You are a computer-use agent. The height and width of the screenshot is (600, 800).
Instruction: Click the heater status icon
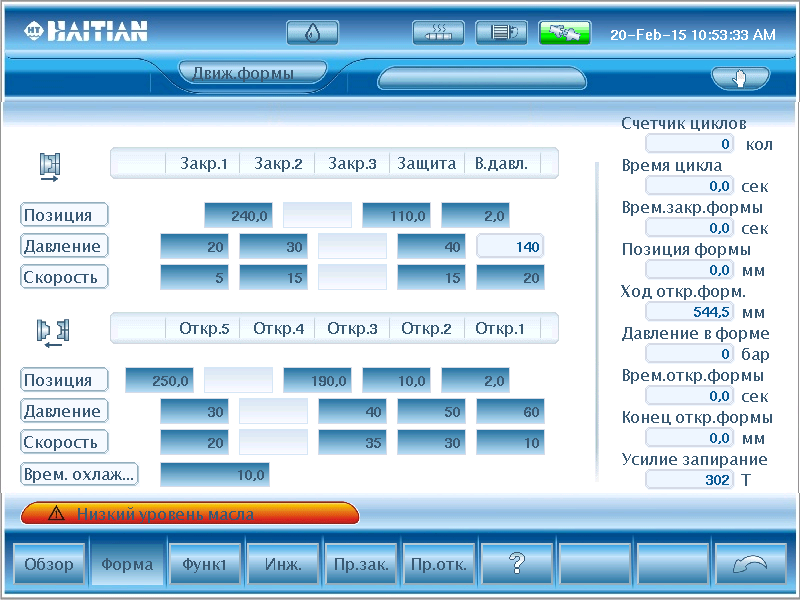pos(438,33)
